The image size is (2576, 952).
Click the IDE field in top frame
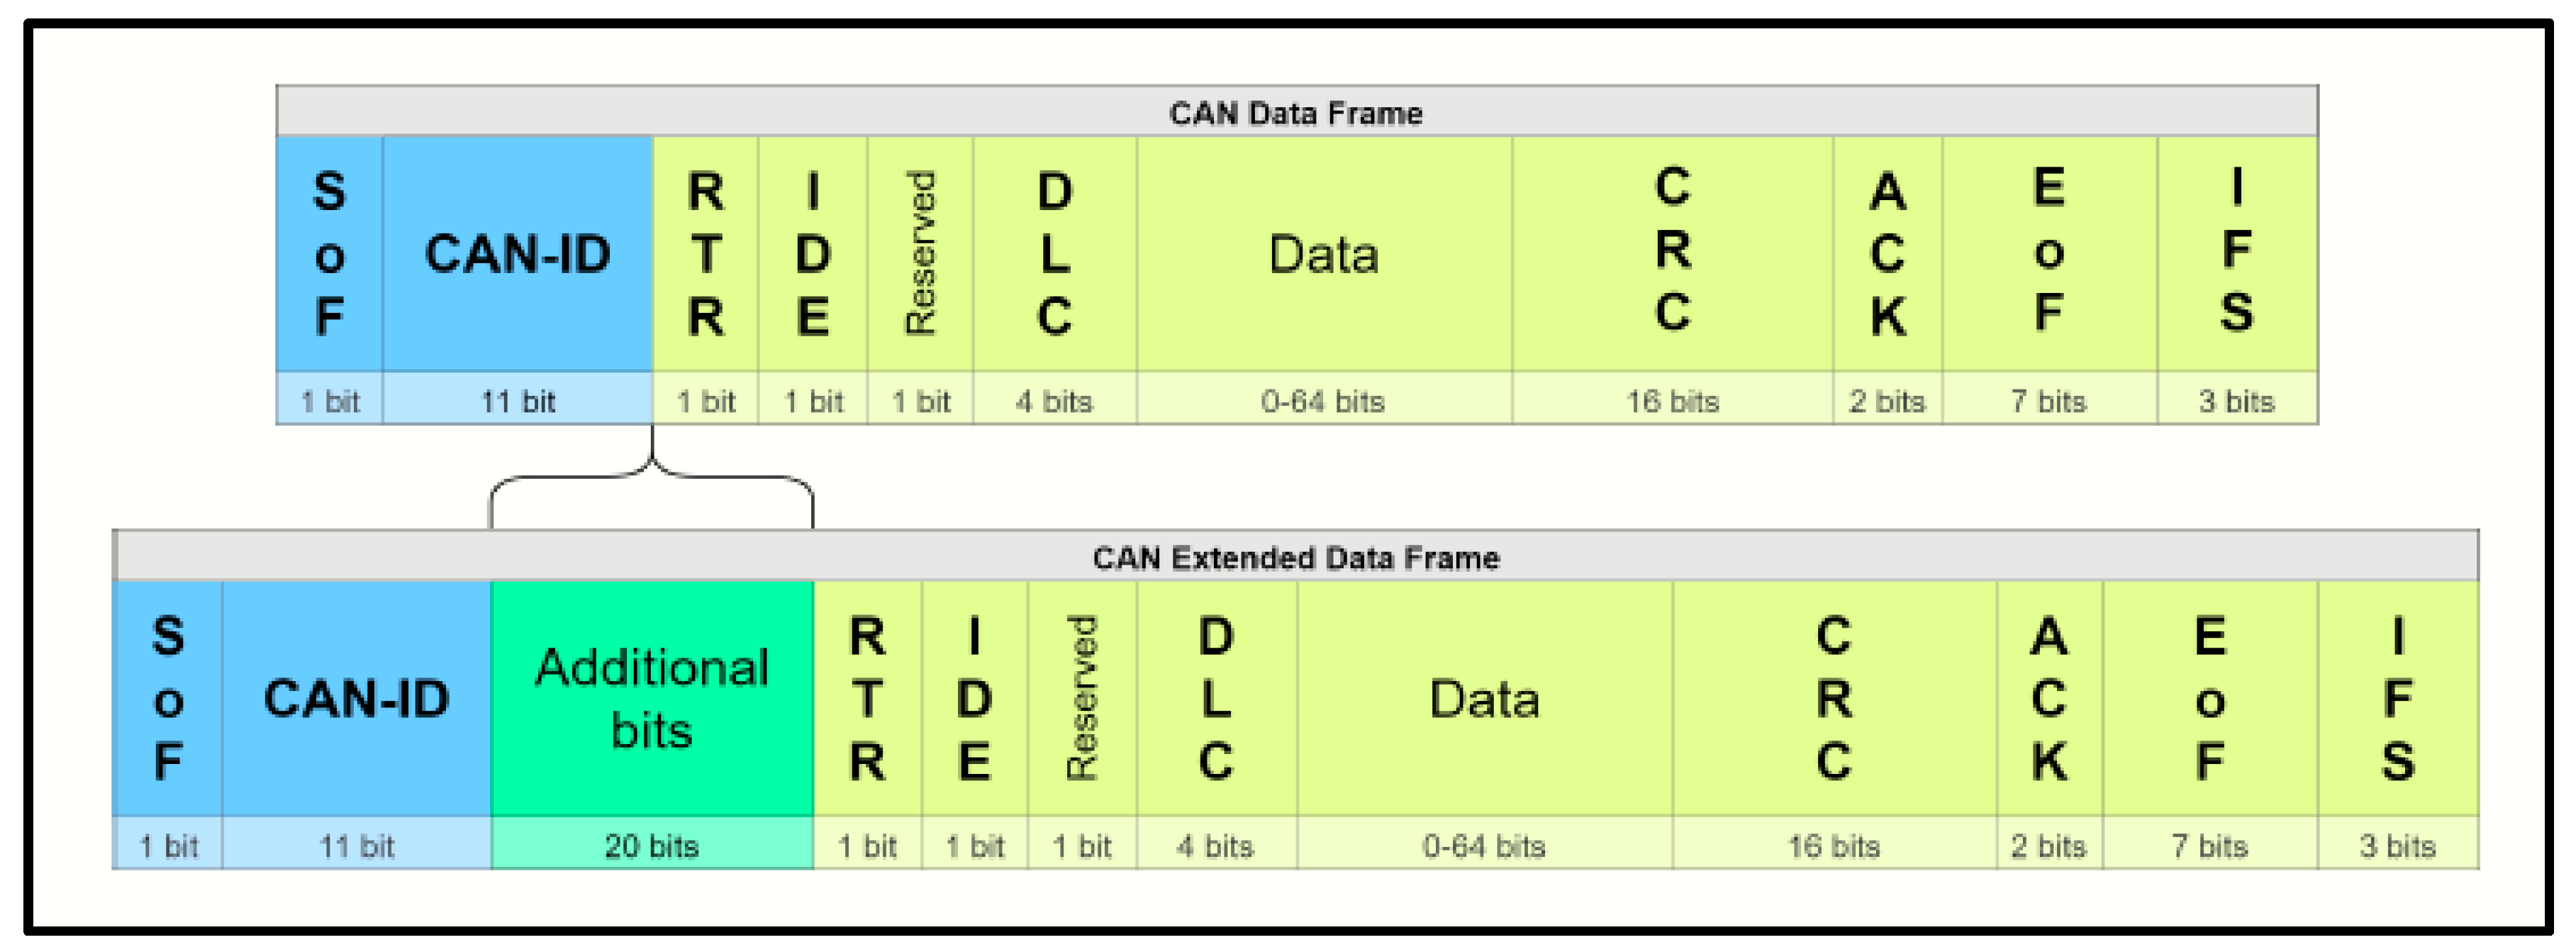[813, 254]
